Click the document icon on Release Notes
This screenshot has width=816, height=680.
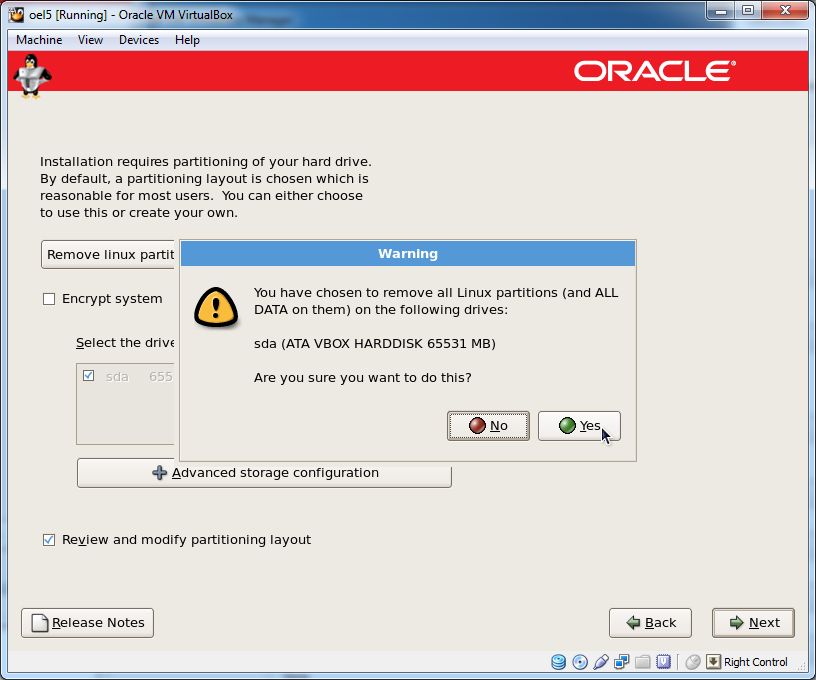tap(40, 623)
